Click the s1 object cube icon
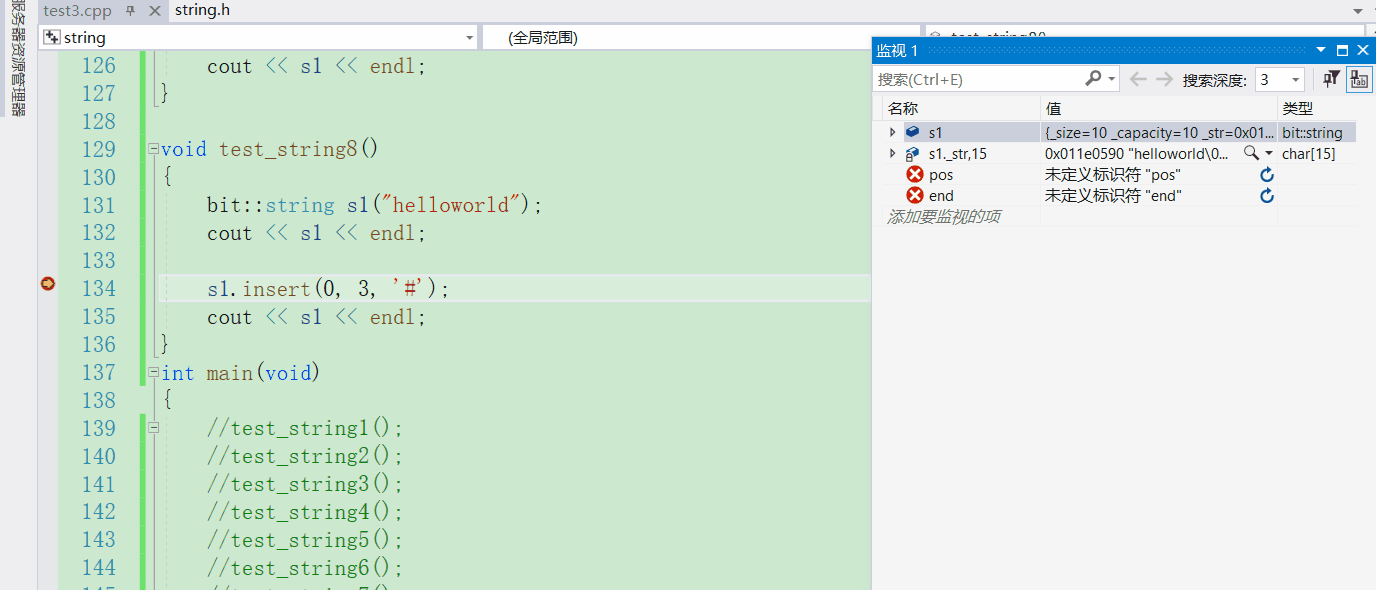This screenshot has height=590, width=1376. (912, 132)
